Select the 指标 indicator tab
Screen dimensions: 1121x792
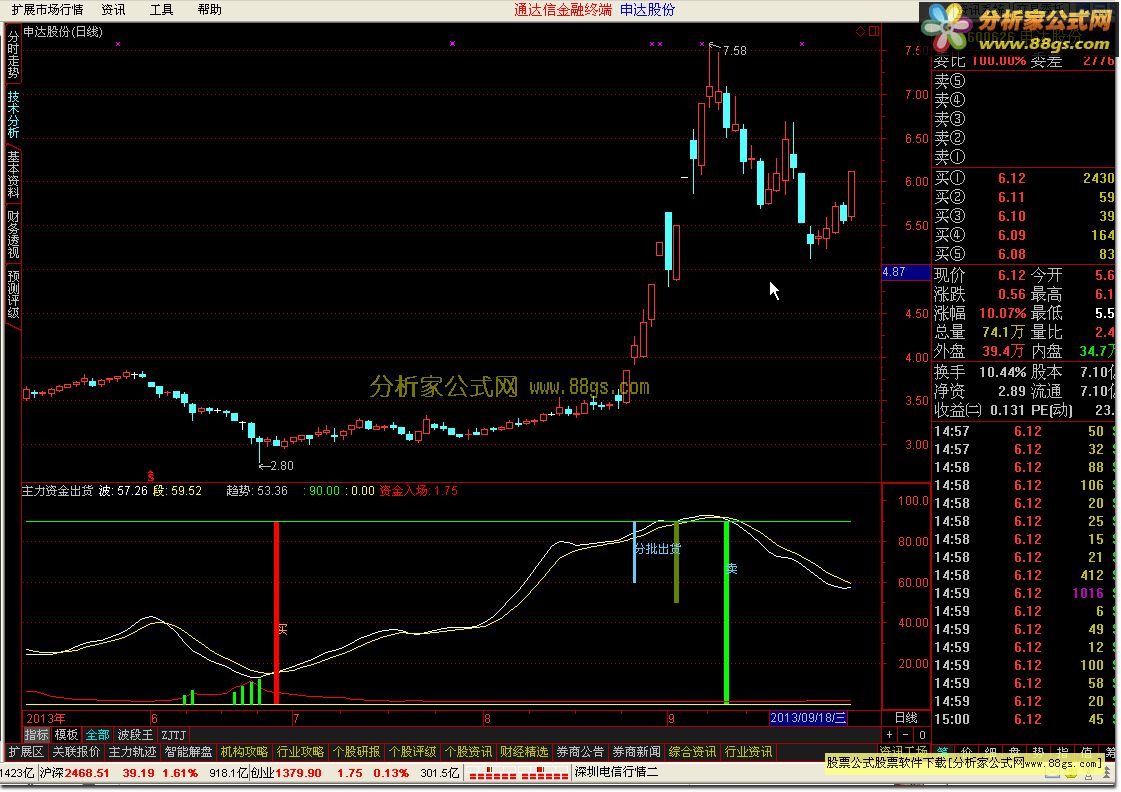pyautogui.click(x=36, y=735)
